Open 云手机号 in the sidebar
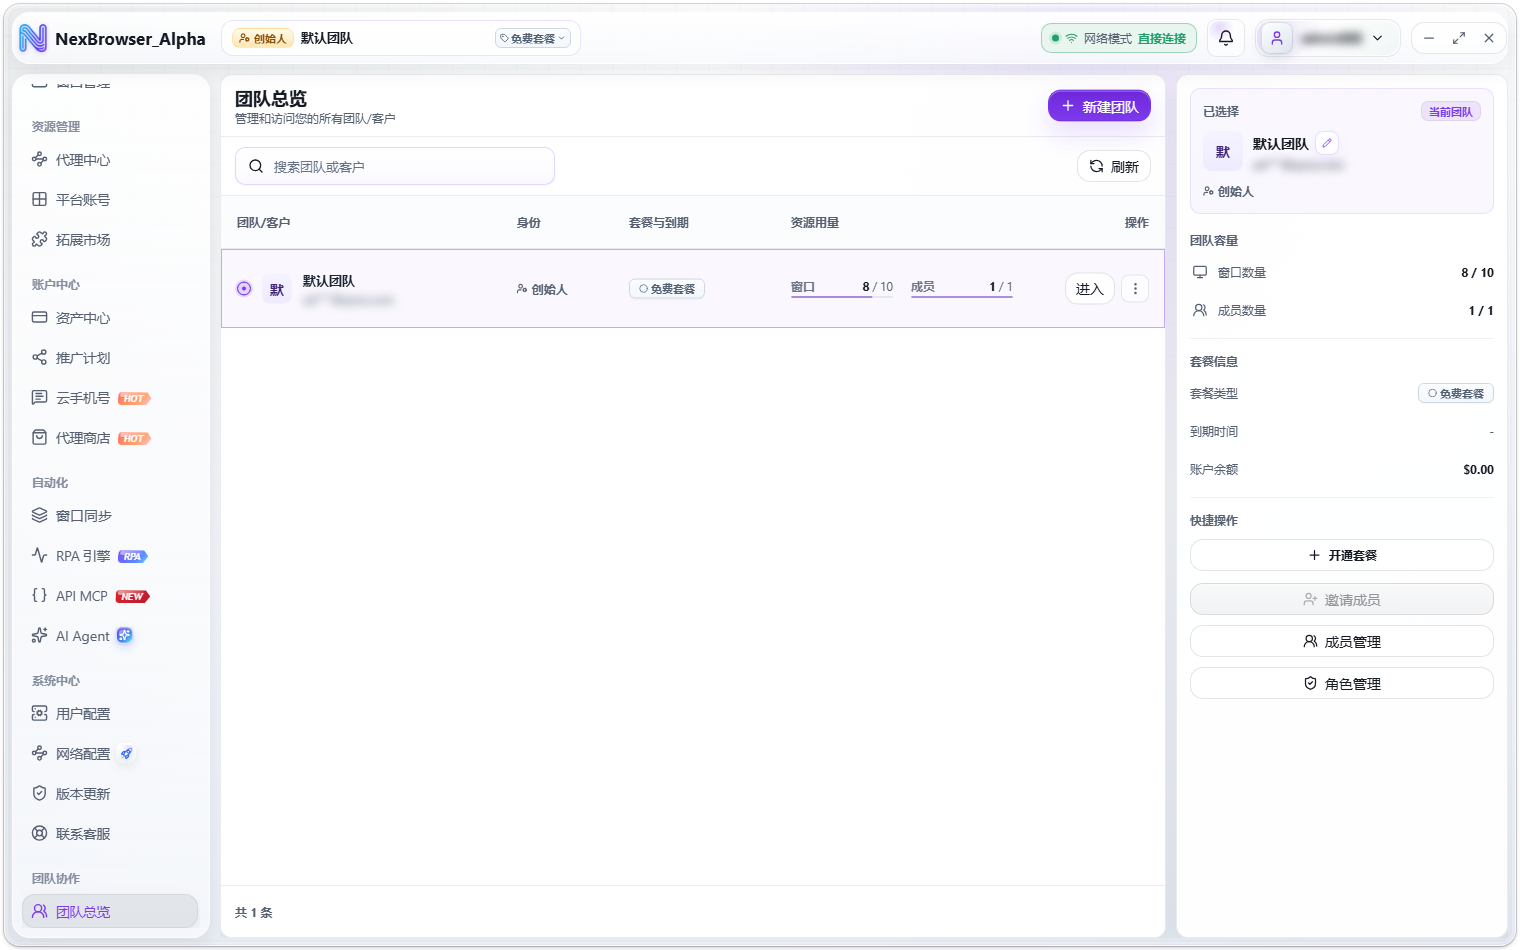 110,397
